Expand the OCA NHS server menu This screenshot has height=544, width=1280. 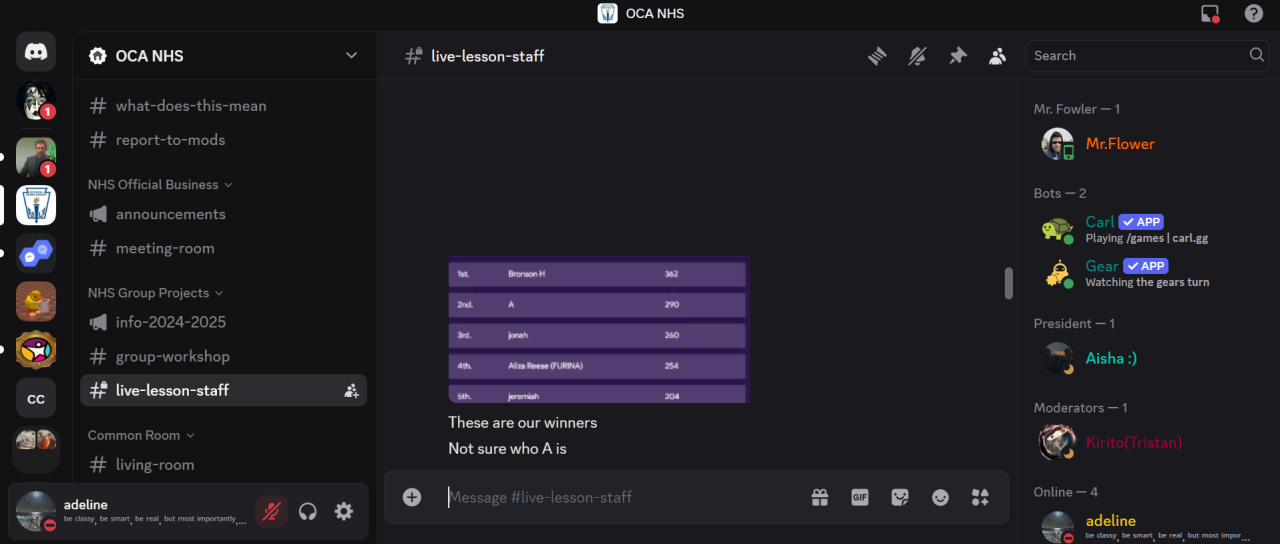[x=224, y=56]
